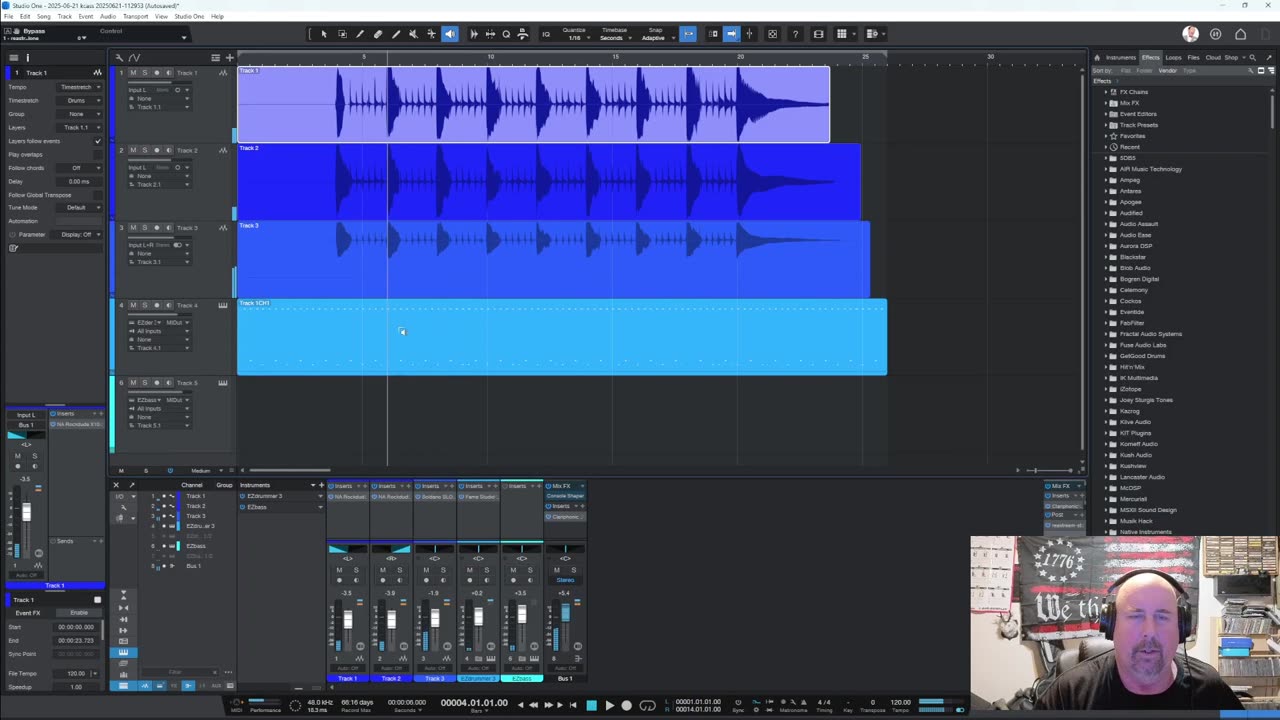Select the Eraser tool

point(378,34)
